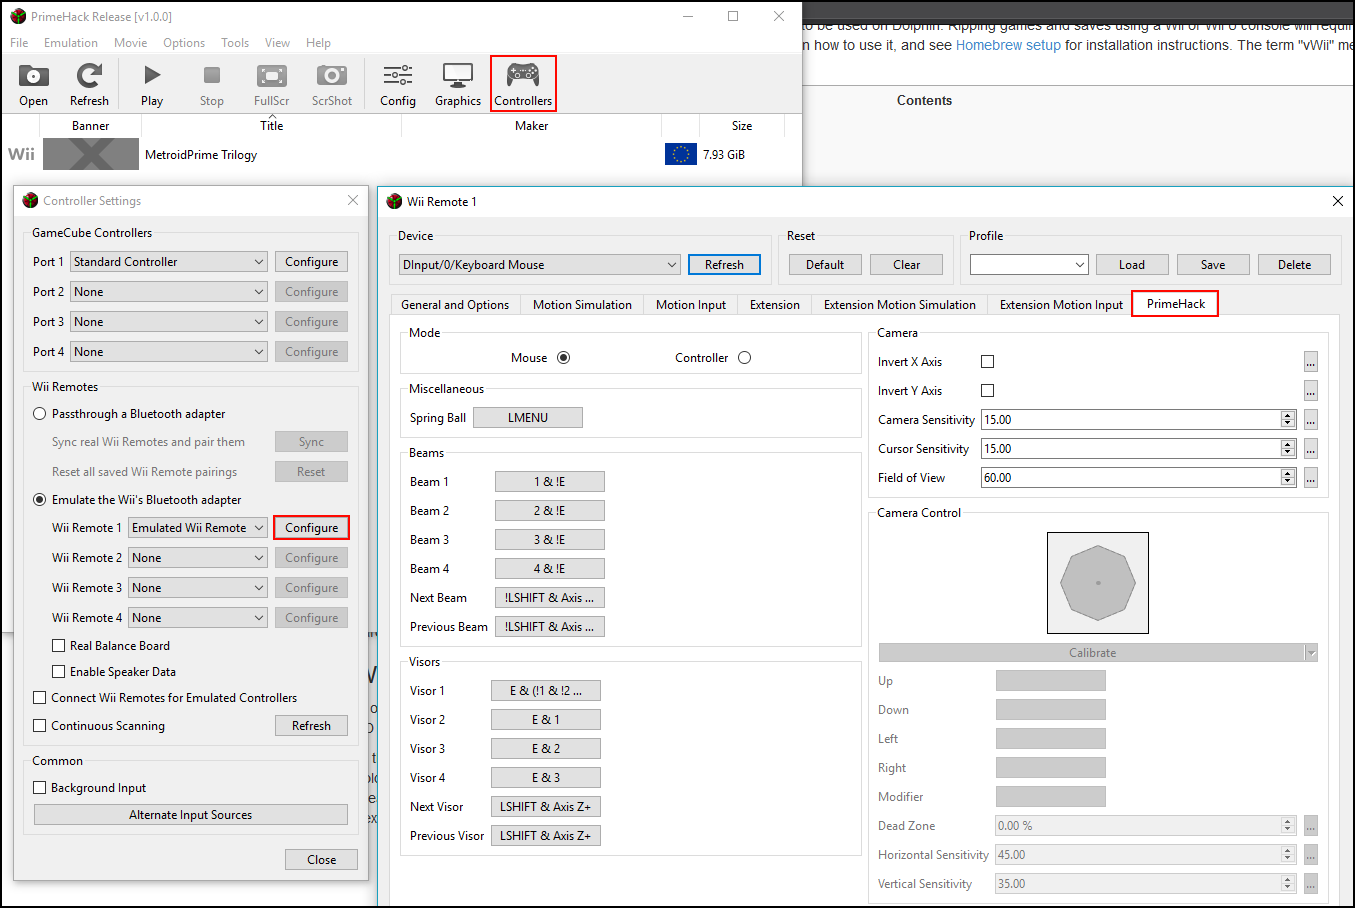This screenshot has height=908, width=1355.
Task: Click the European flag region icon
Action: (681, 154)
